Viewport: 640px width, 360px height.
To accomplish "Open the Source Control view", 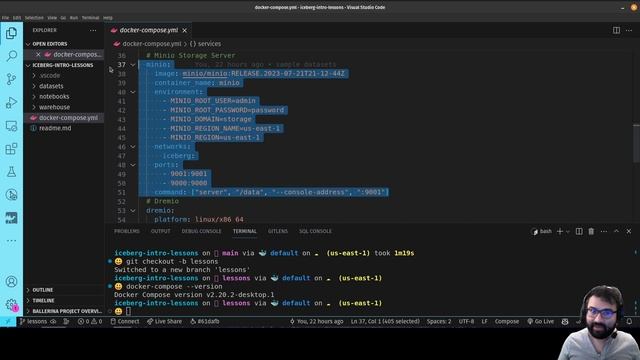I will click(x=11, y=79).
